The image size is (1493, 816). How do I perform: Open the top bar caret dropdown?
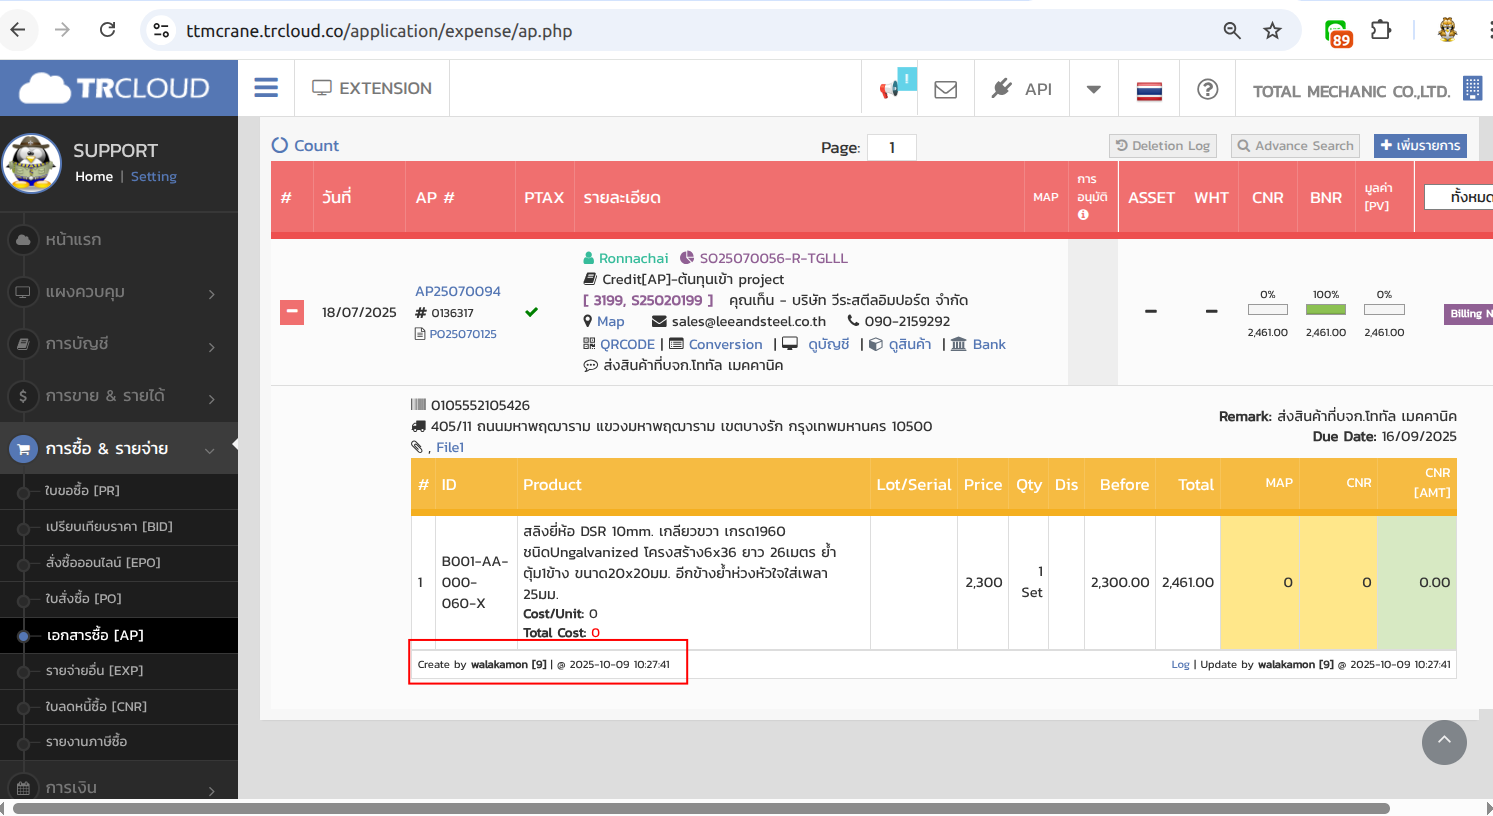pyautogui.click(x=1093, y=90)
